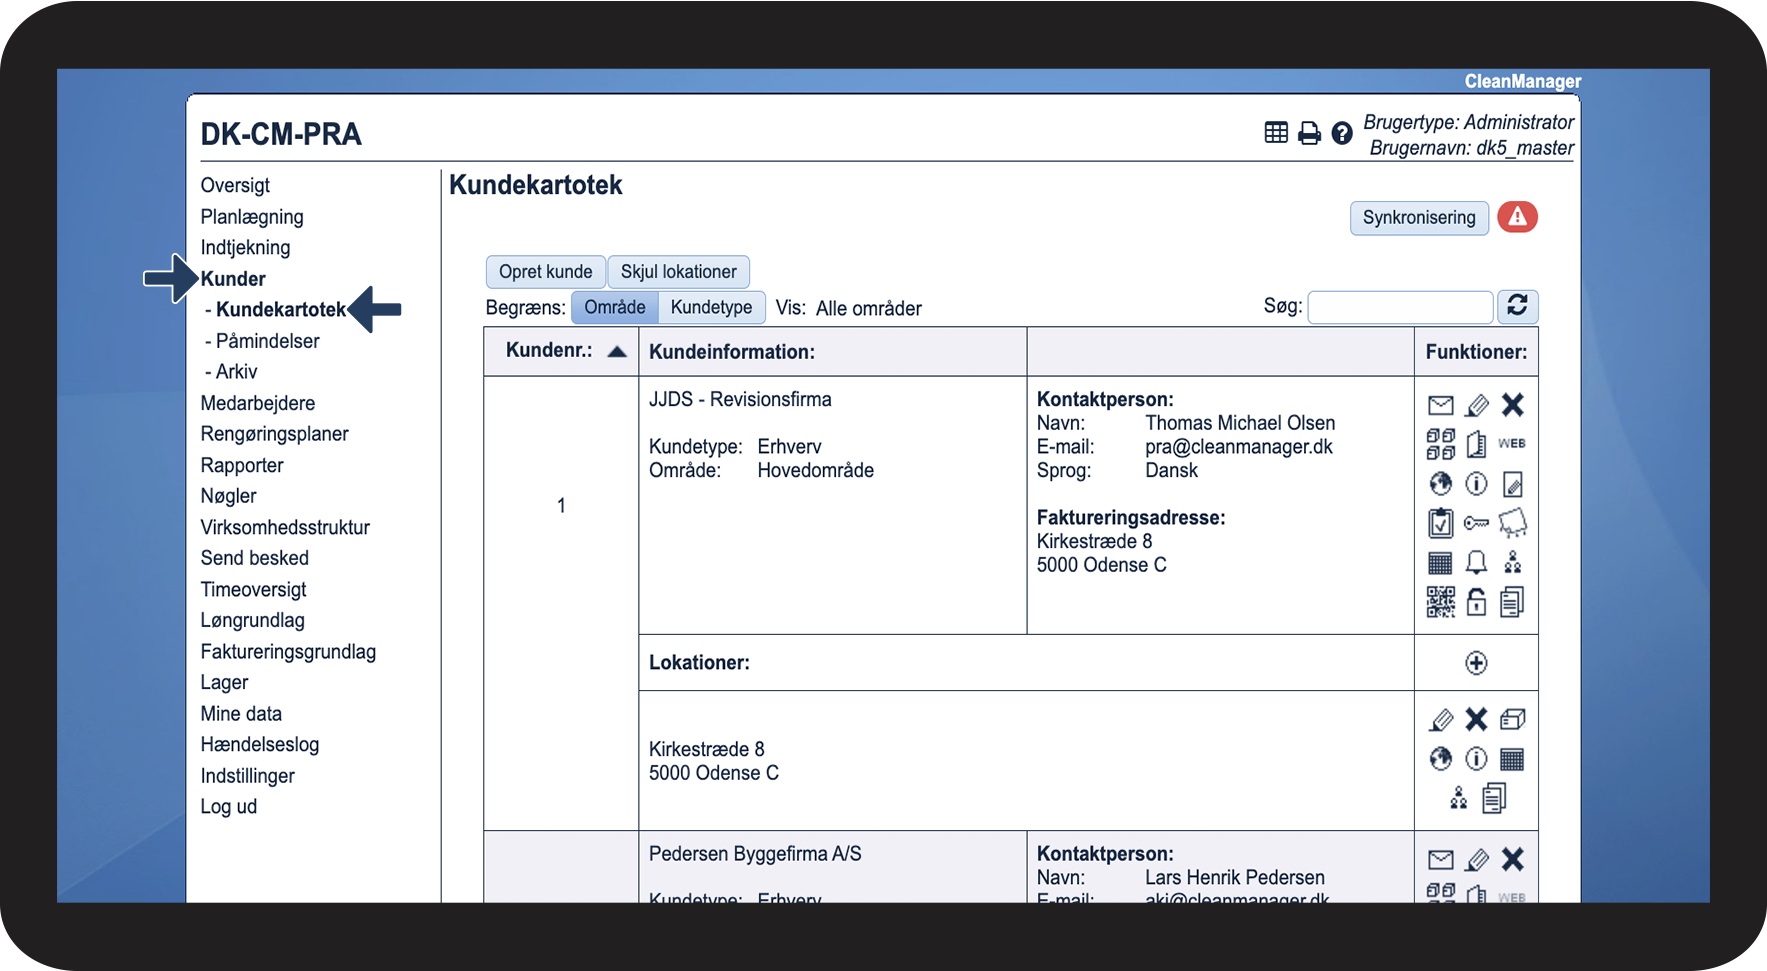
Task: Show info for the Kirkestræde 8 location
Action: click(x=1476, y=759)
